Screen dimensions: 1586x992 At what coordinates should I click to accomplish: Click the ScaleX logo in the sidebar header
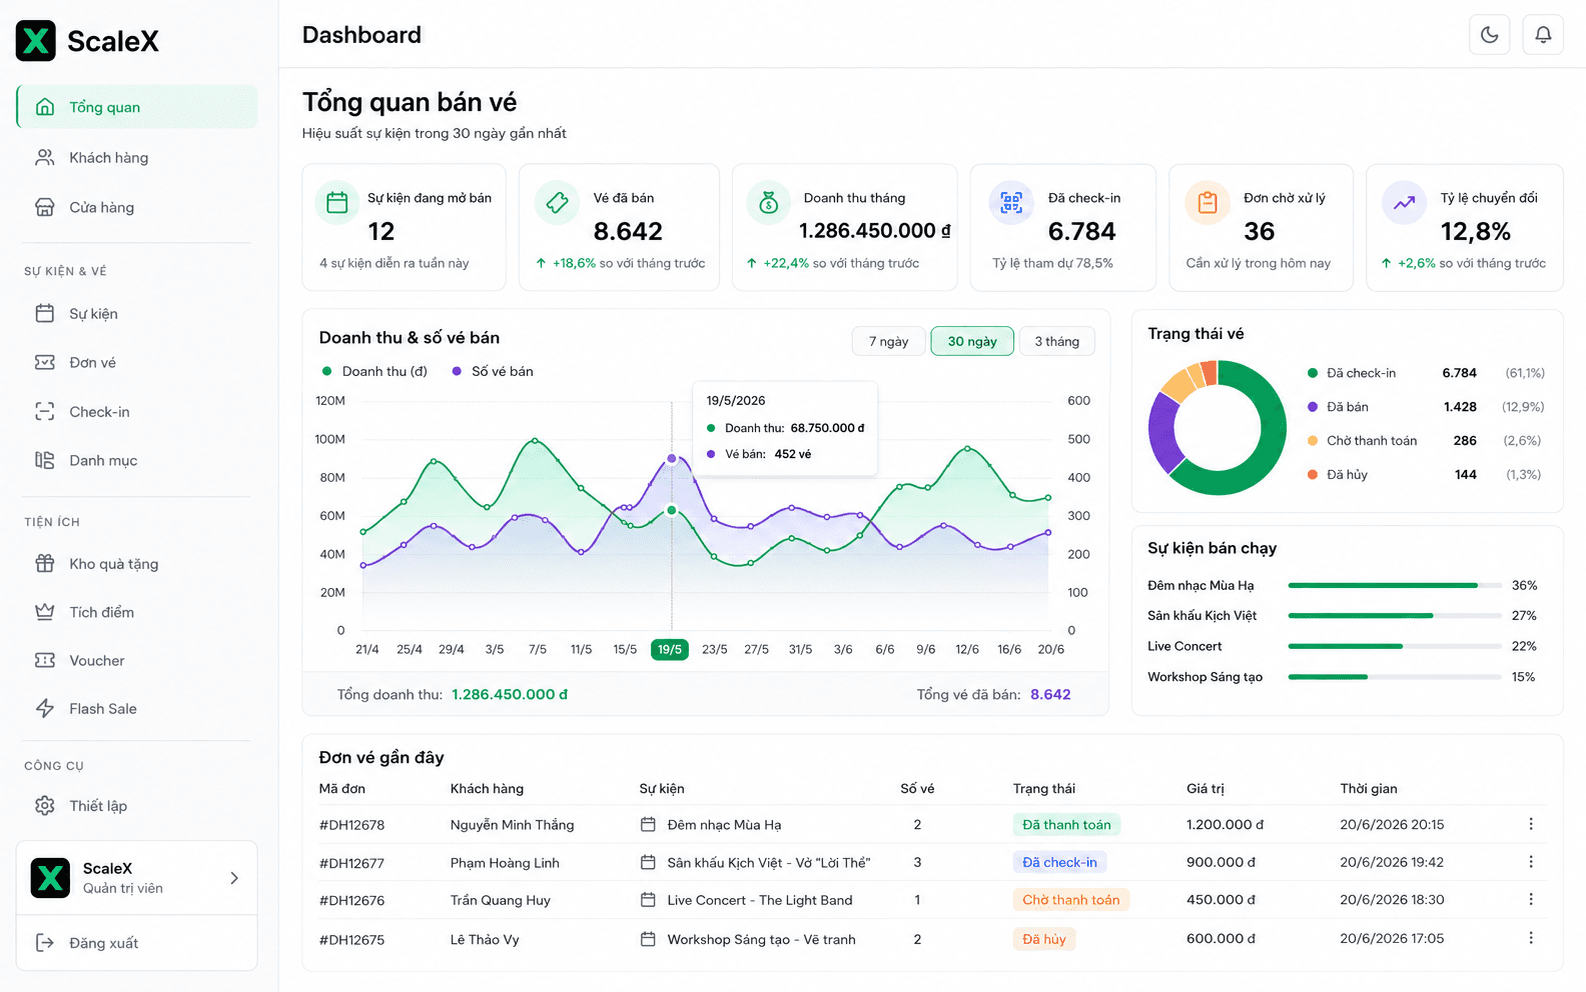coord(87,41)
